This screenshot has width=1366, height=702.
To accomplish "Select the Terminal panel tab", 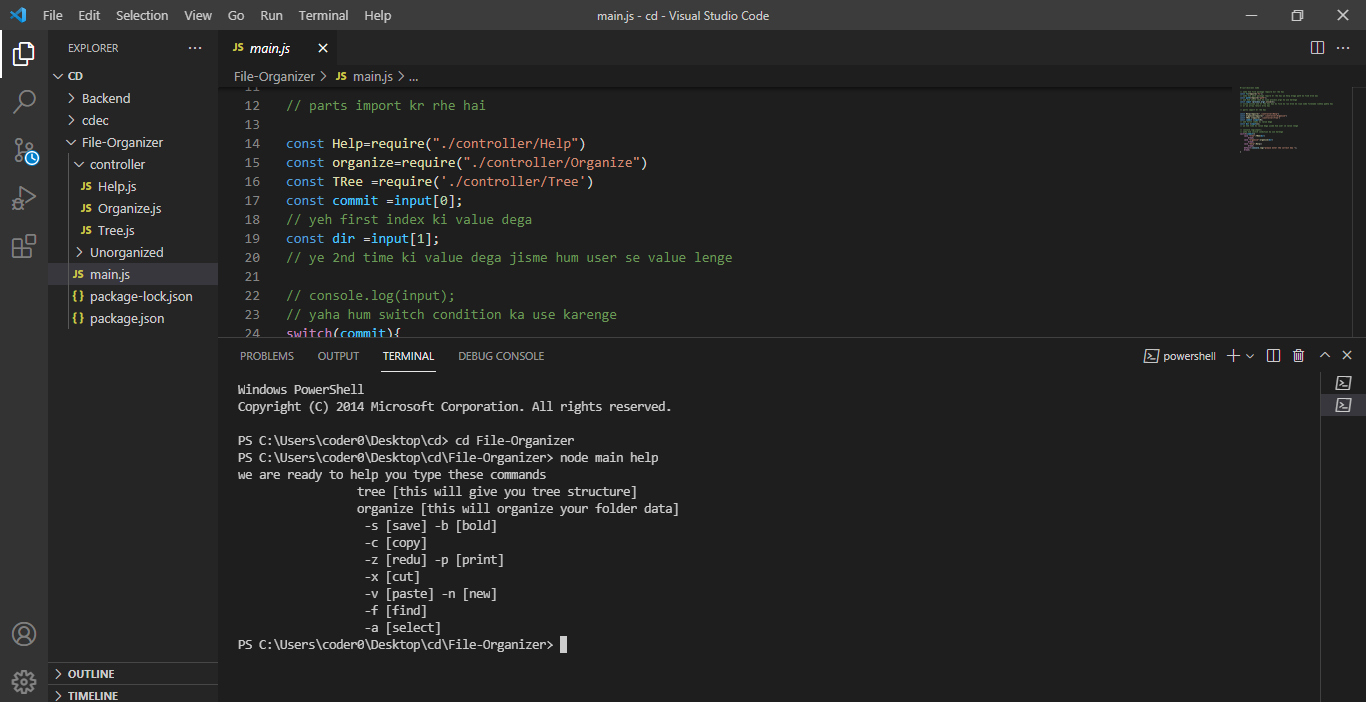I will point(408,356).
